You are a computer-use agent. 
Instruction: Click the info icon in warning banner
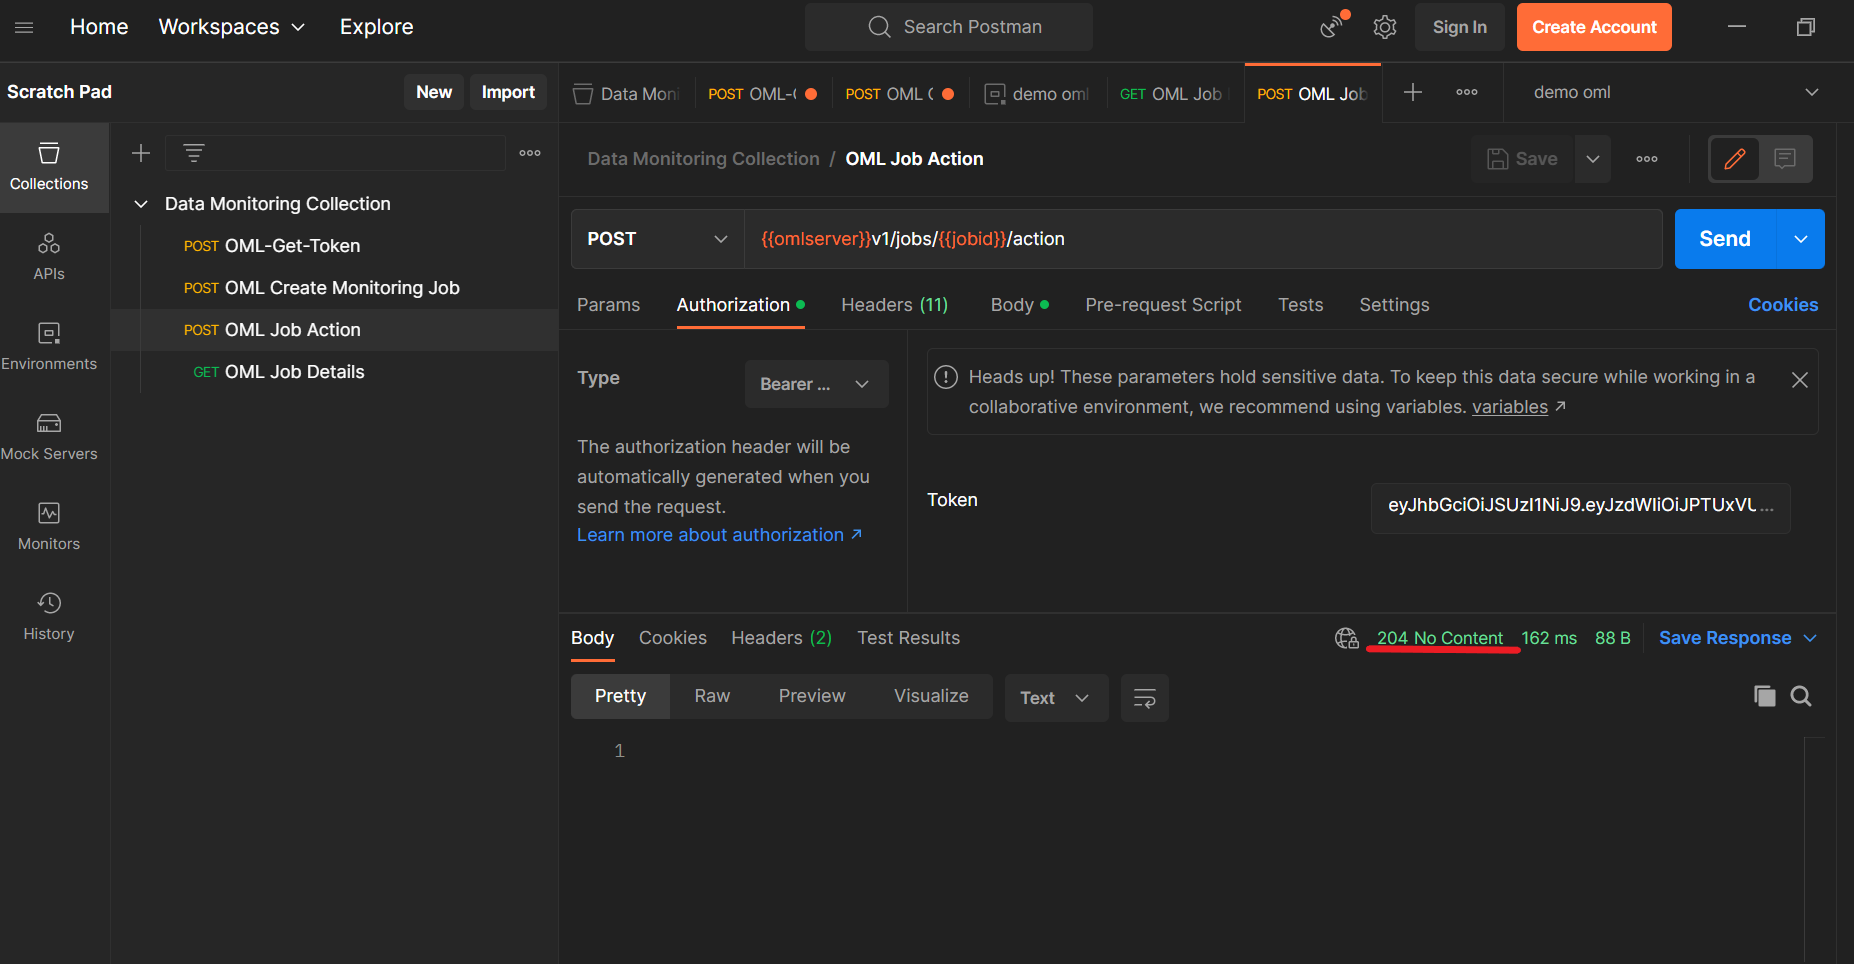pyautogui.click(x=946, y=377)
